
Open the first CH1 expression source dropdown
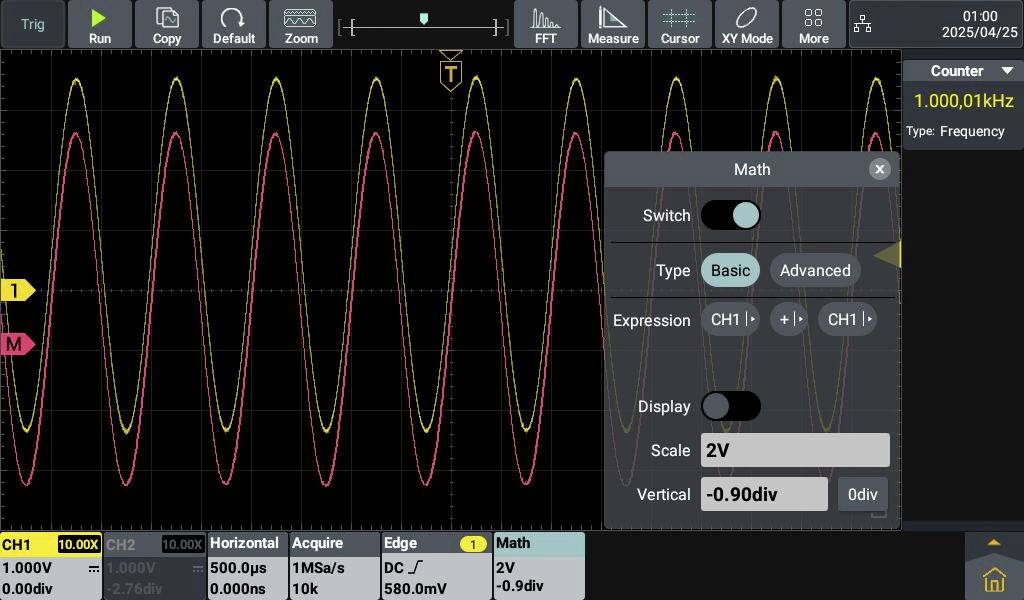click(x=731, y=319)
